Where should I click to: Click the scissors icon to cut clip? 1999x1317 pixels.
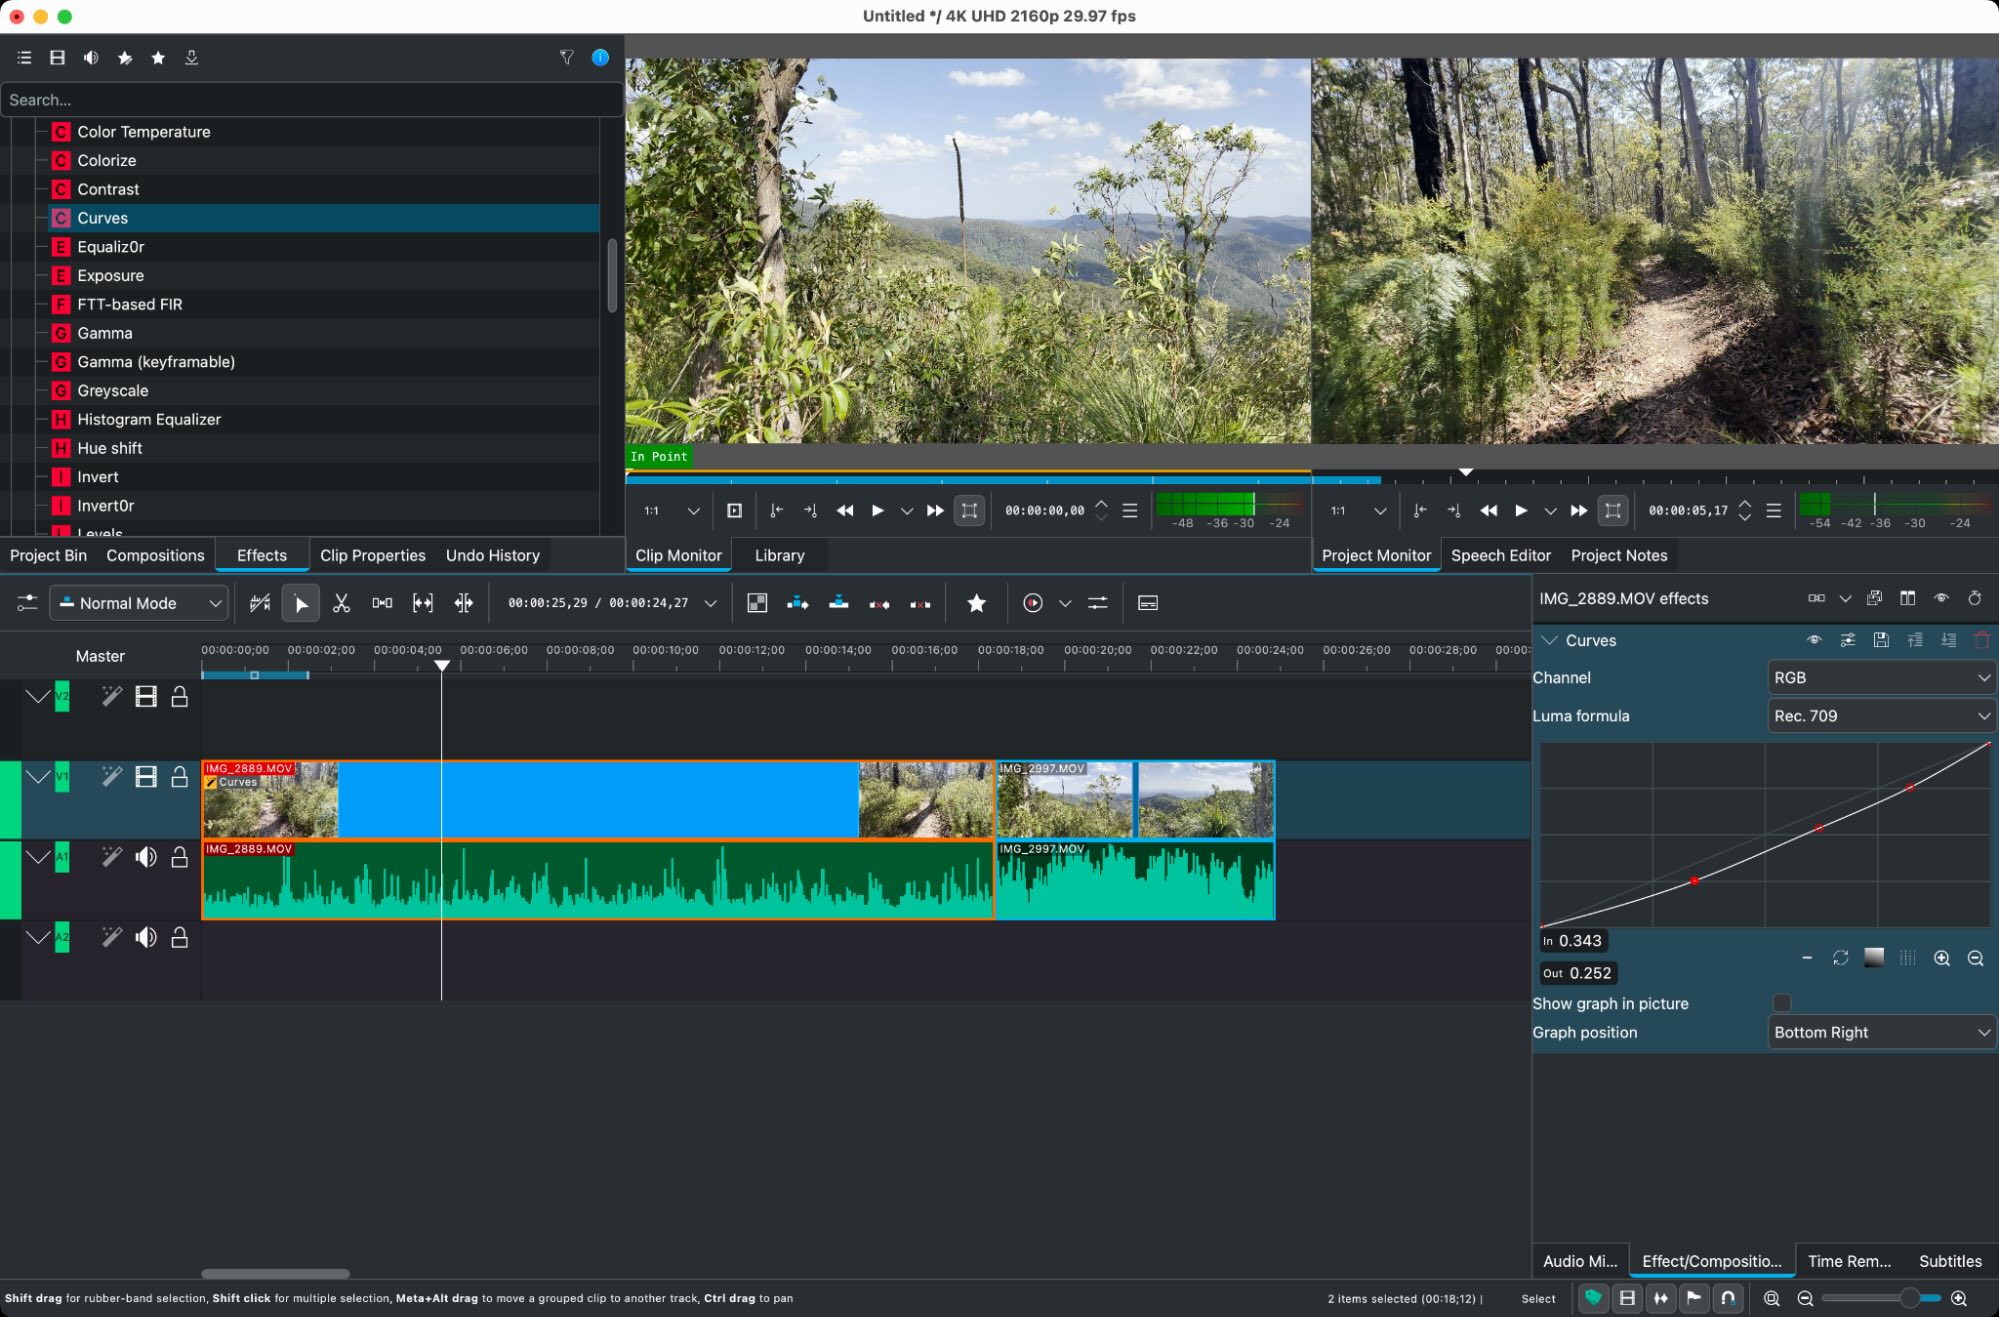(341, 603)
